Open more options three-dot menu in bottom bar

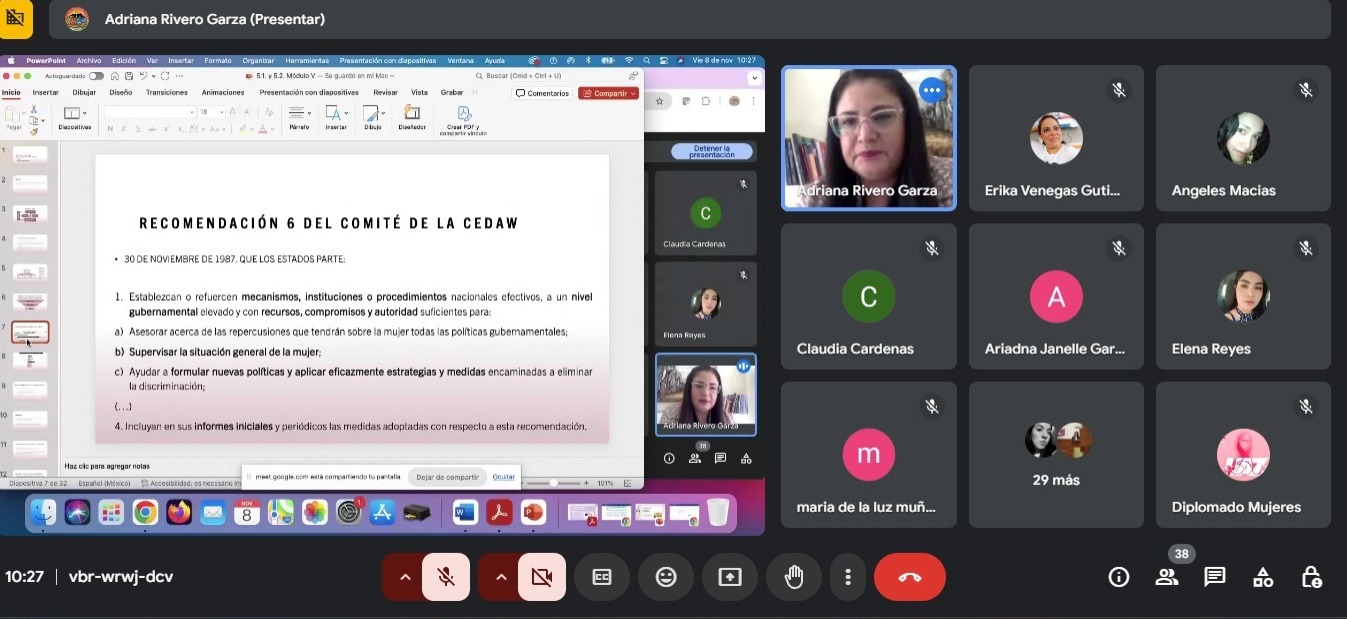[848, 577]
